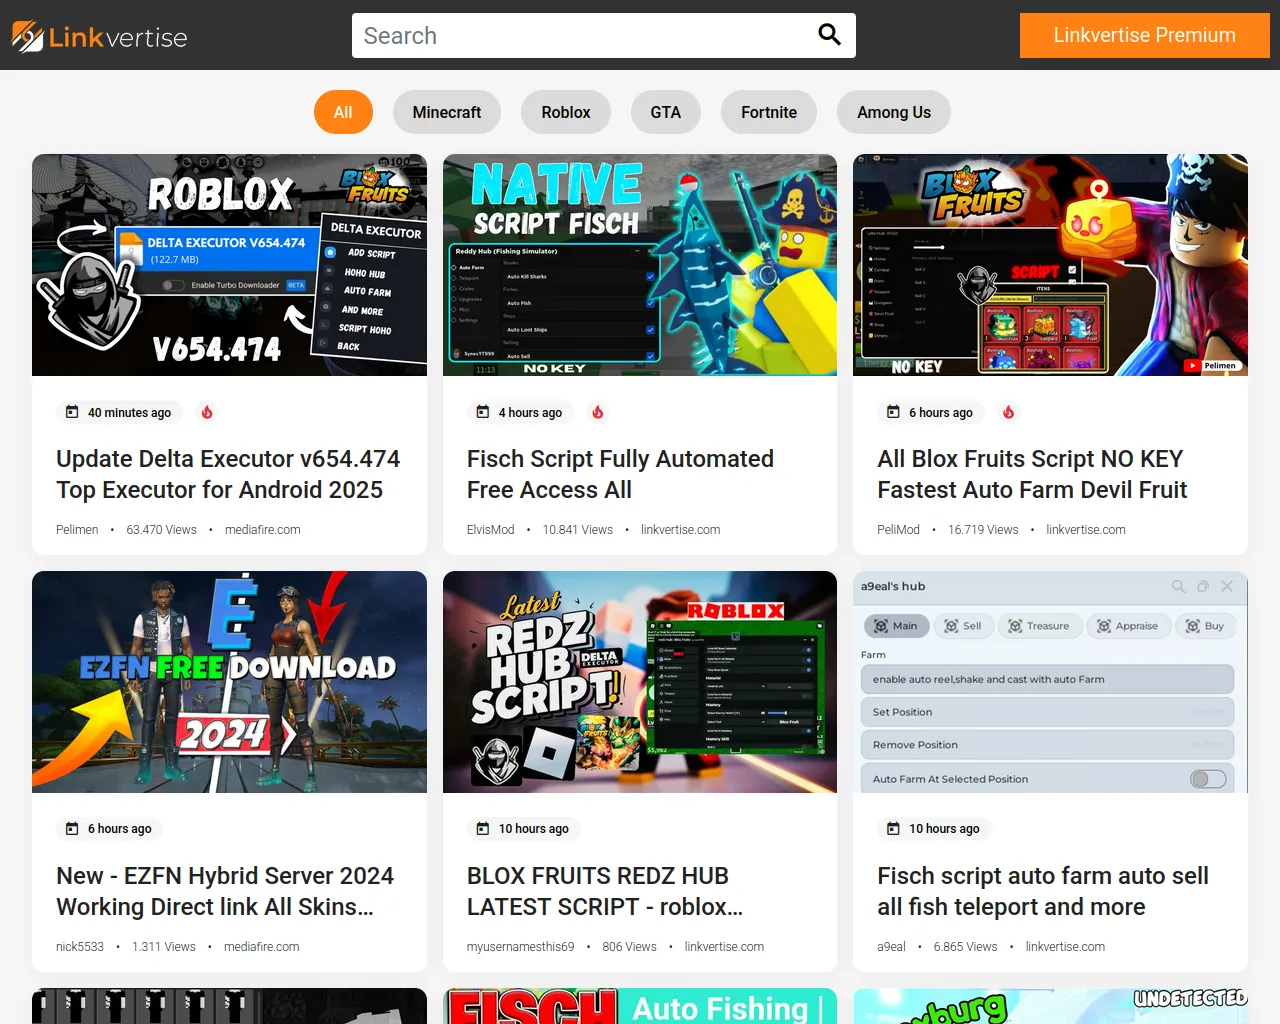Click the calendar icon next to 40 minutes ago
The height and width of the screenshot is (1024, 1280).
(x=72, y=412)
